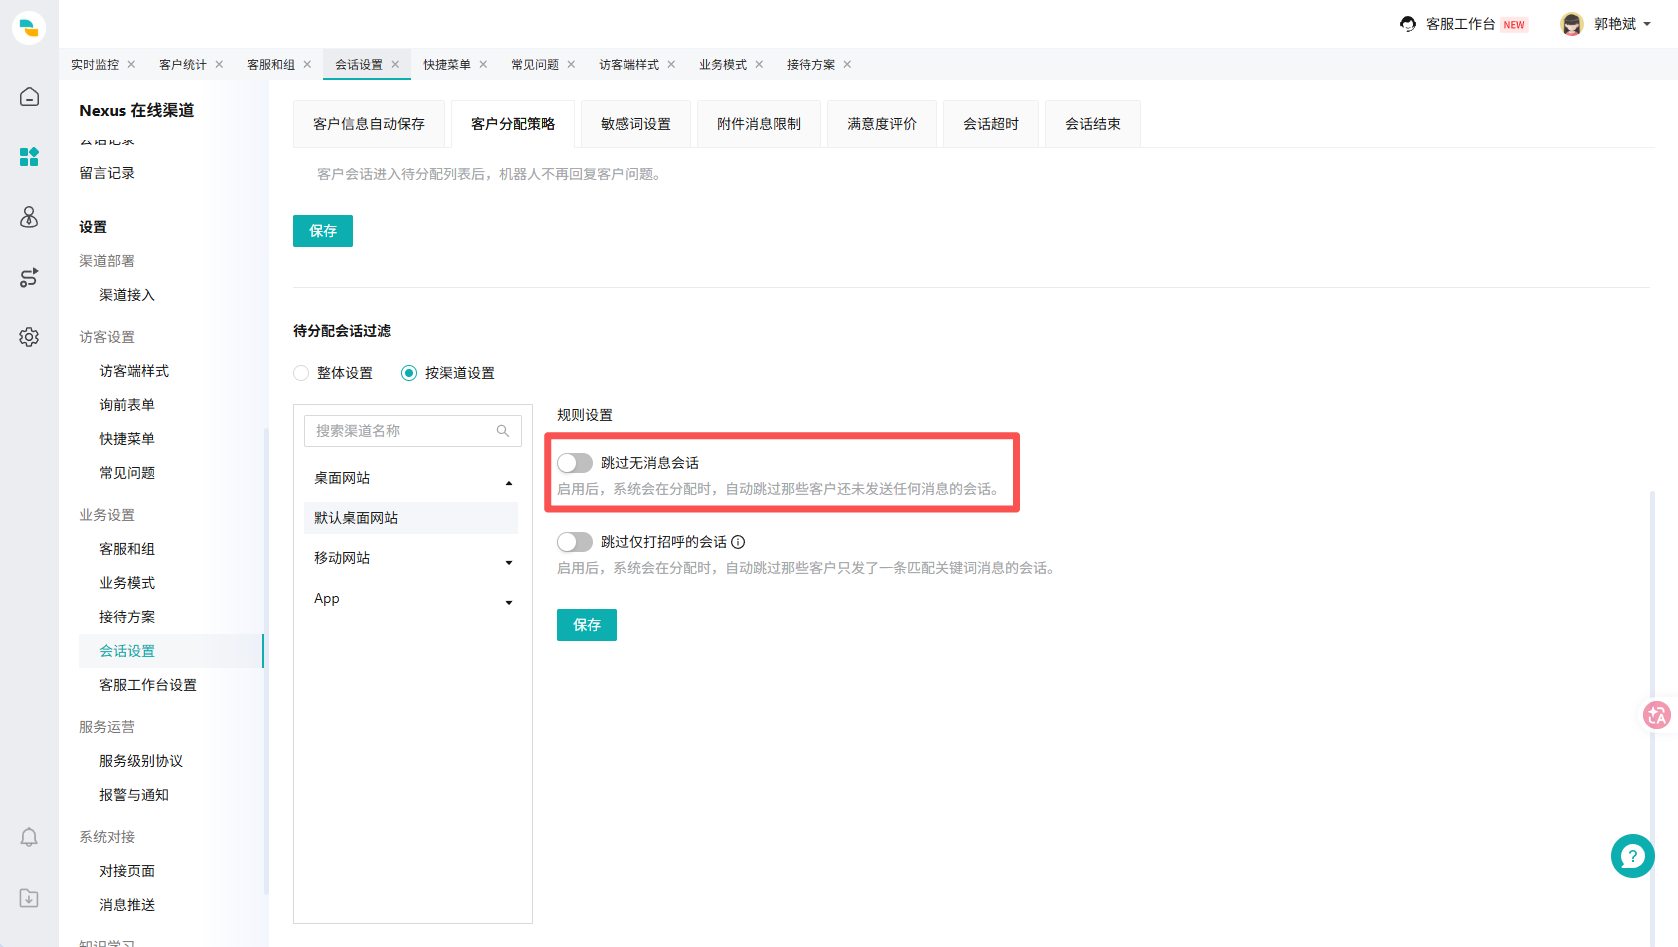Switch to the 客户信息自动保存 tab
Screen dimensions: 1678x947
click(x=369, y=124)
